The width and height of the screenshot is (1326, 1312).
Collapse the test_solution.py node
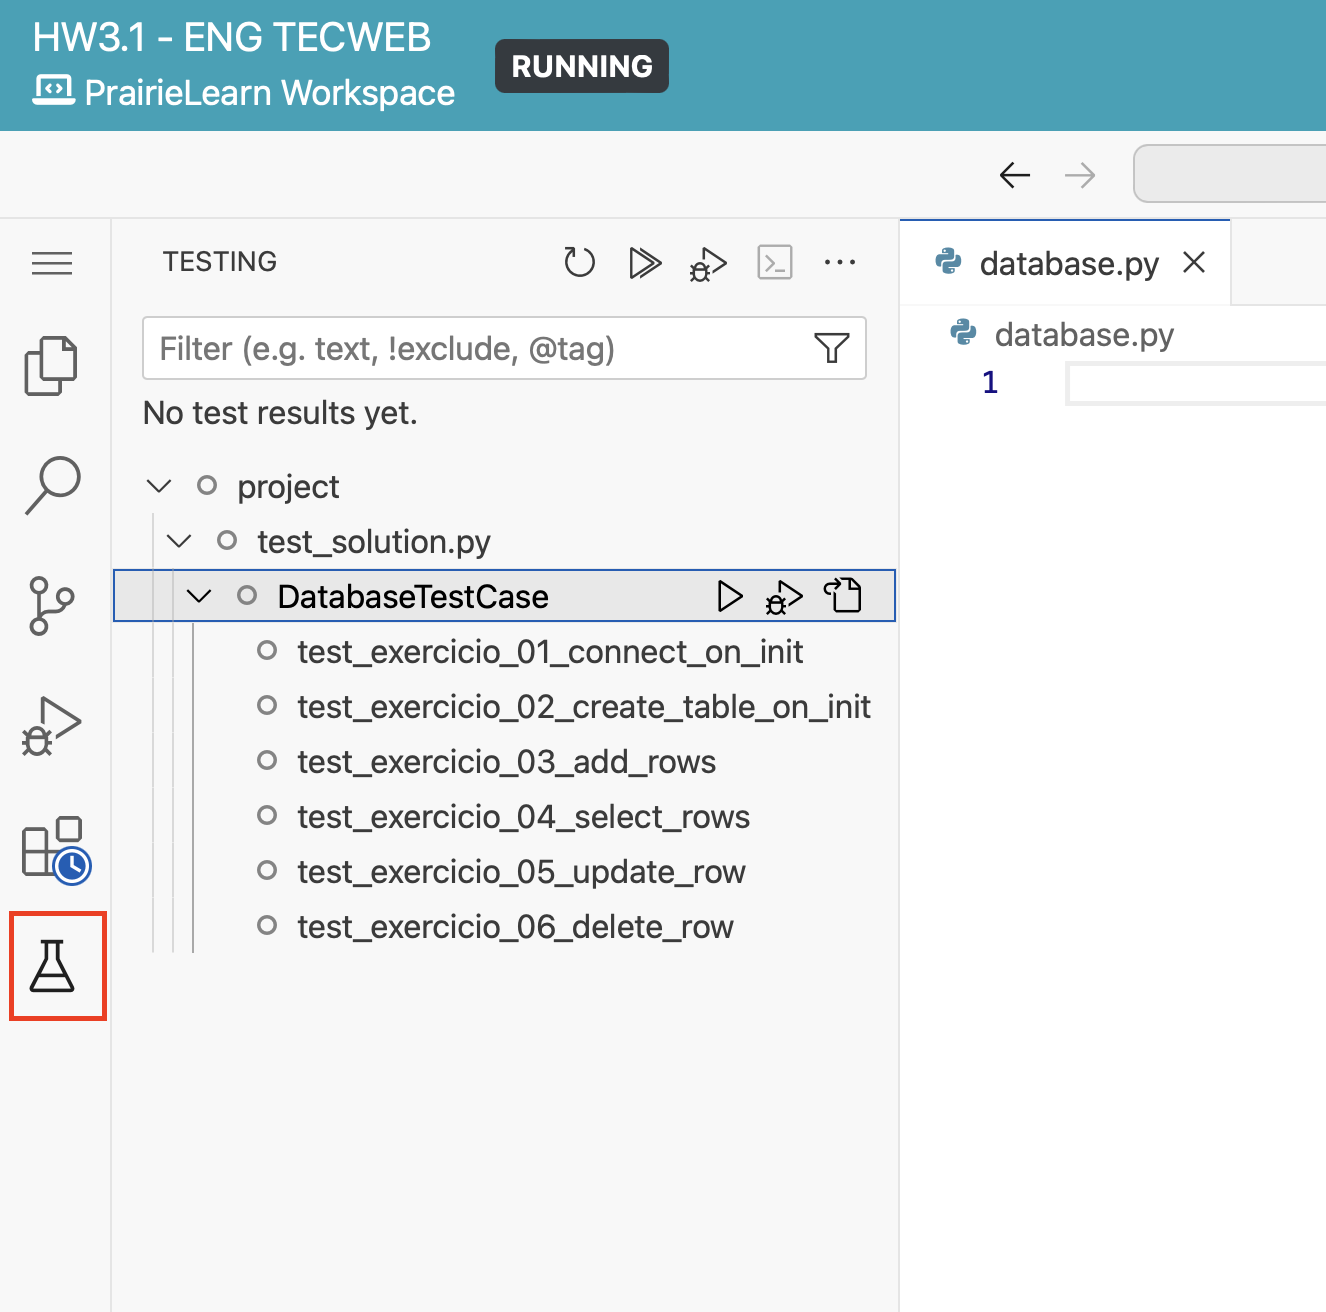click(179, 542)
